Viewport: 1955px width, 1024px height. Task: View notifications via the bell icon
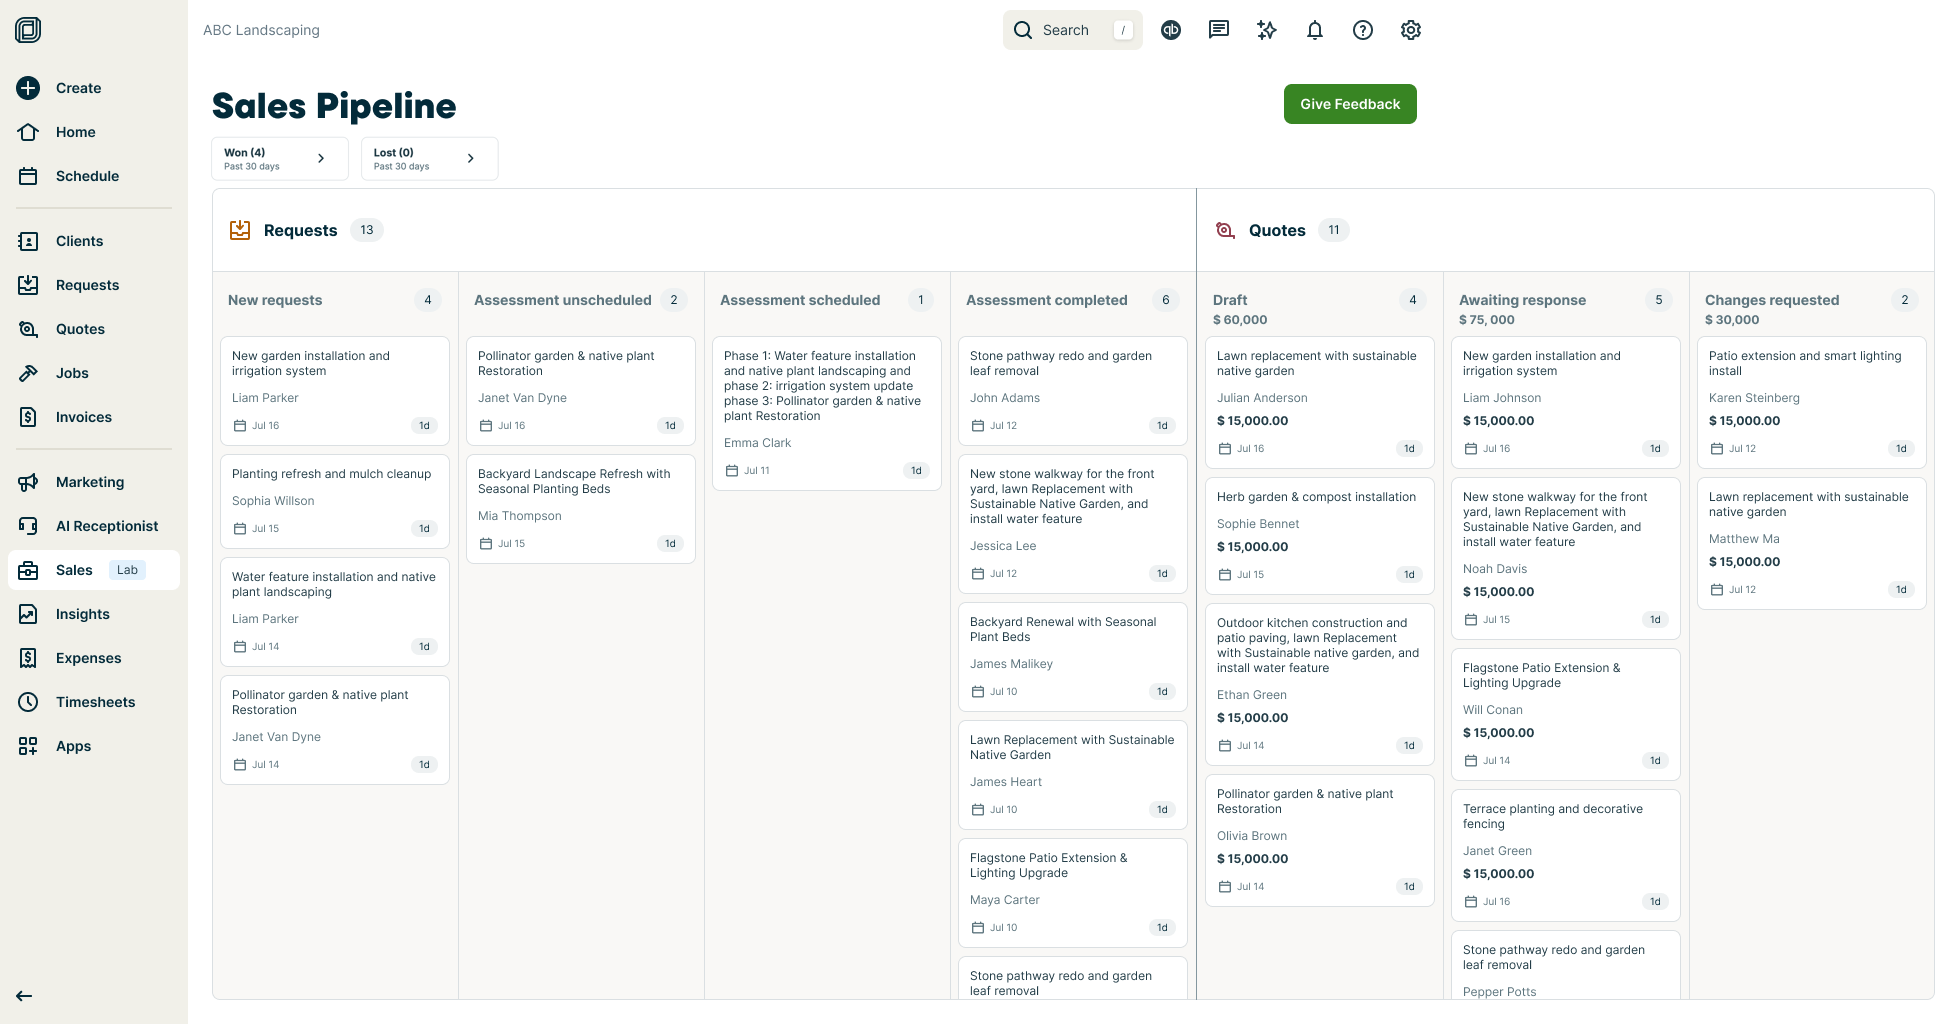tap(1314, 30)
